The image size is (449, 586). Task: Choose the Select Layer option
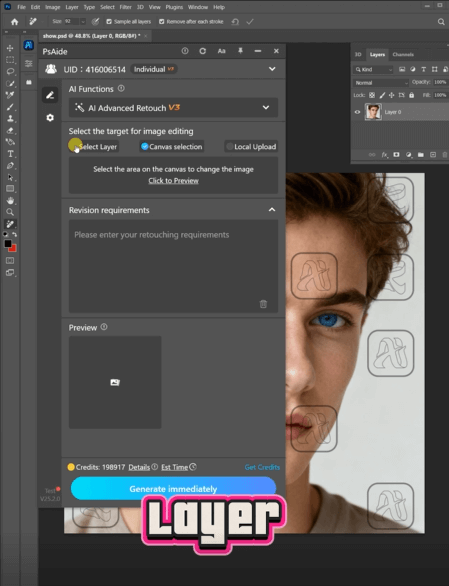[93, 146]
